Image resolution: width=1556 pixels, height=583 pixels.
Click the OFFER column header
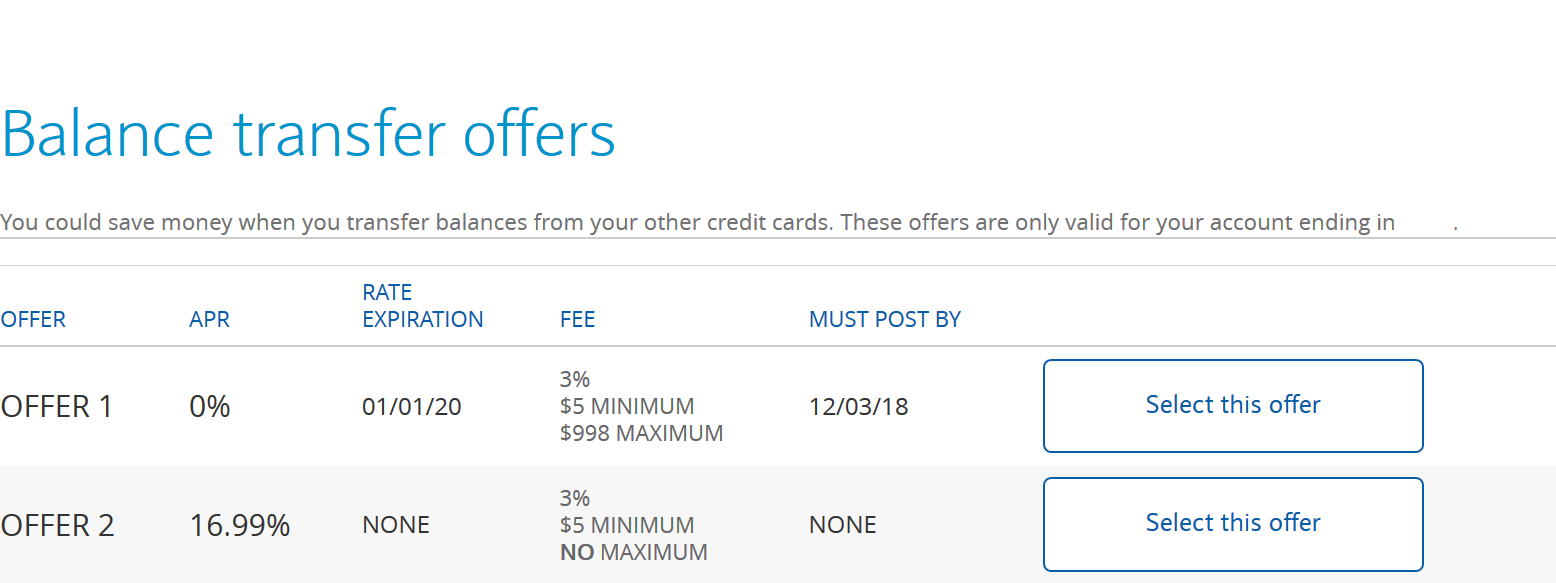33,320
